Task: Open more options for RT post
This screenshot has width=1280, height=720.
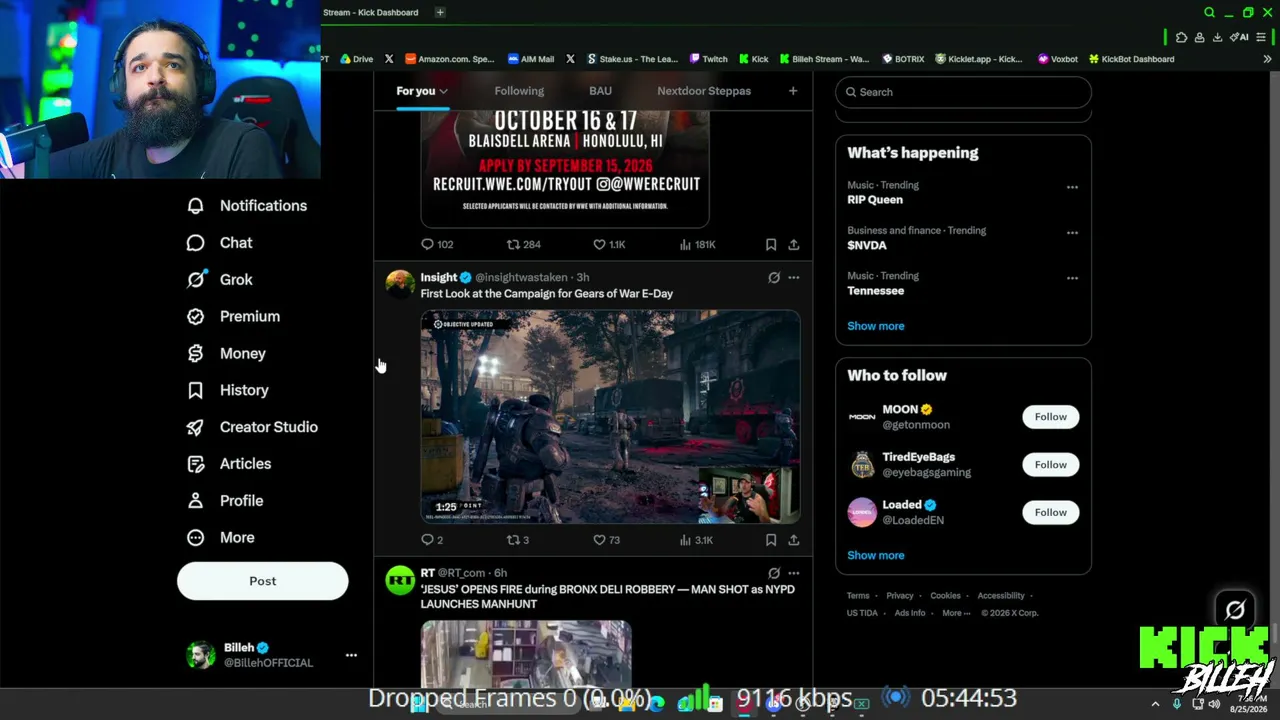Action: point(794,573)
